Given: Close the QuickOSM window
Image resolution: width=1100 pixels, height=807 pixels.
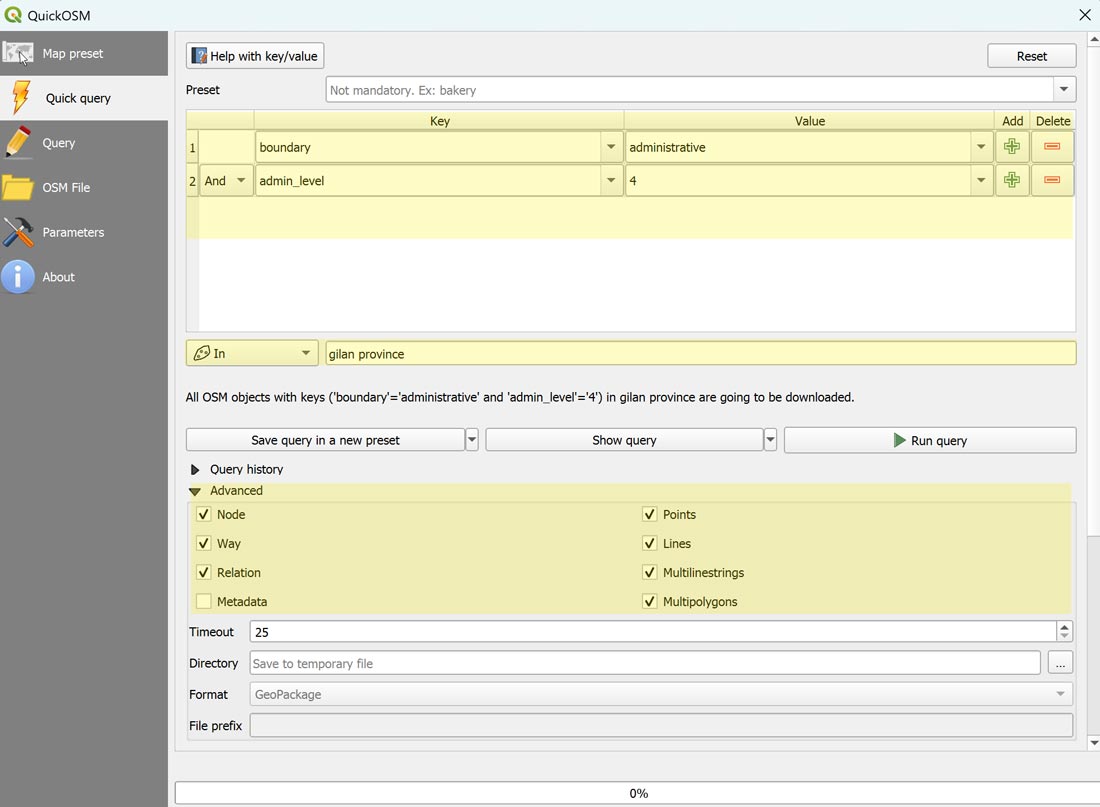Looking at the screenshot, I should [1085, 15].
